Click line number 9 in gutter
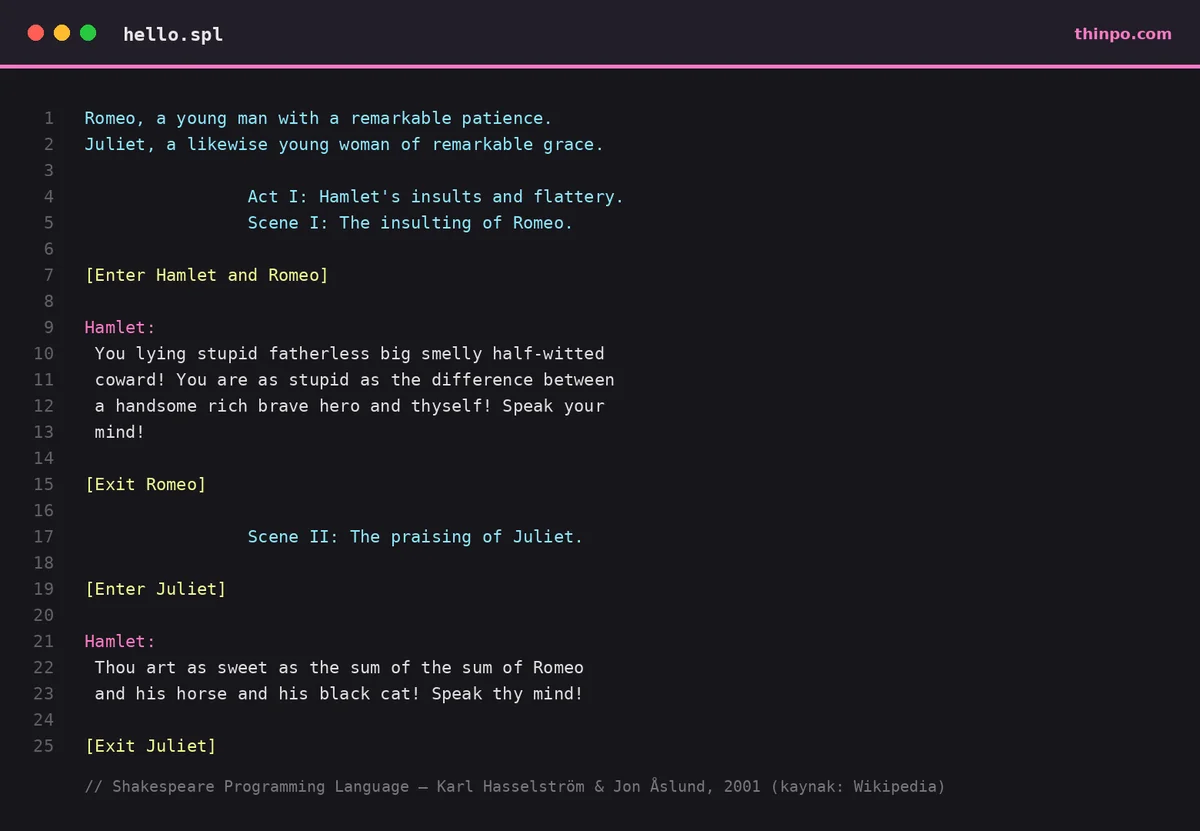1200x831 pixels. pyautogui.click(x=49, y=327)
